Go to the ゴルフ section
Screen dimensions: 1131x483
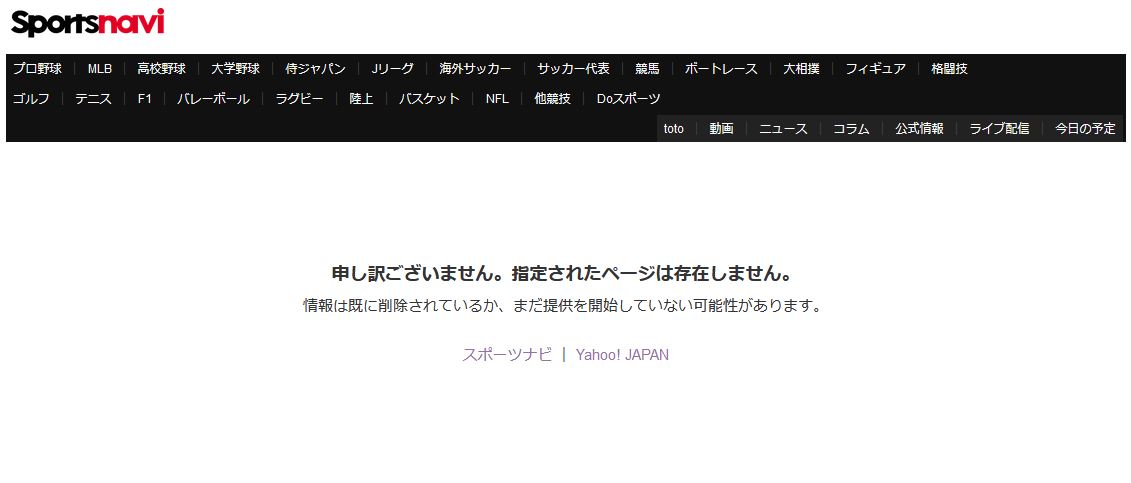(x=31, y=99)
